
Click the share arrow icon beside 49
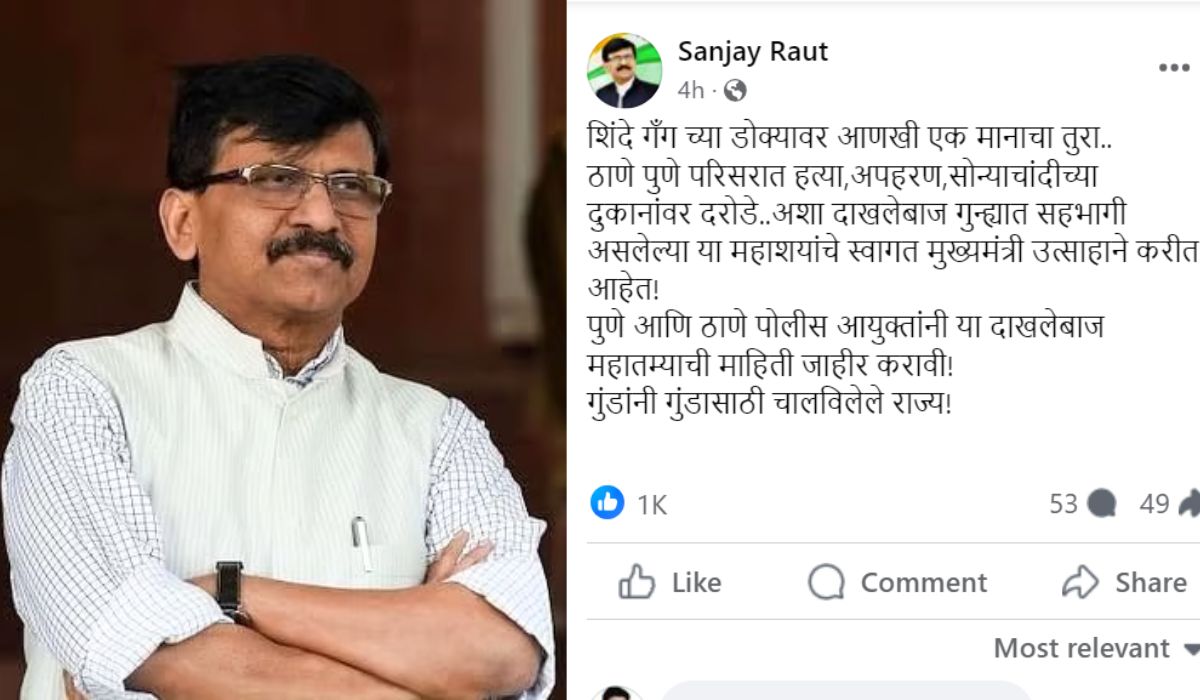pyautogui.click(x=1189, y=504)
